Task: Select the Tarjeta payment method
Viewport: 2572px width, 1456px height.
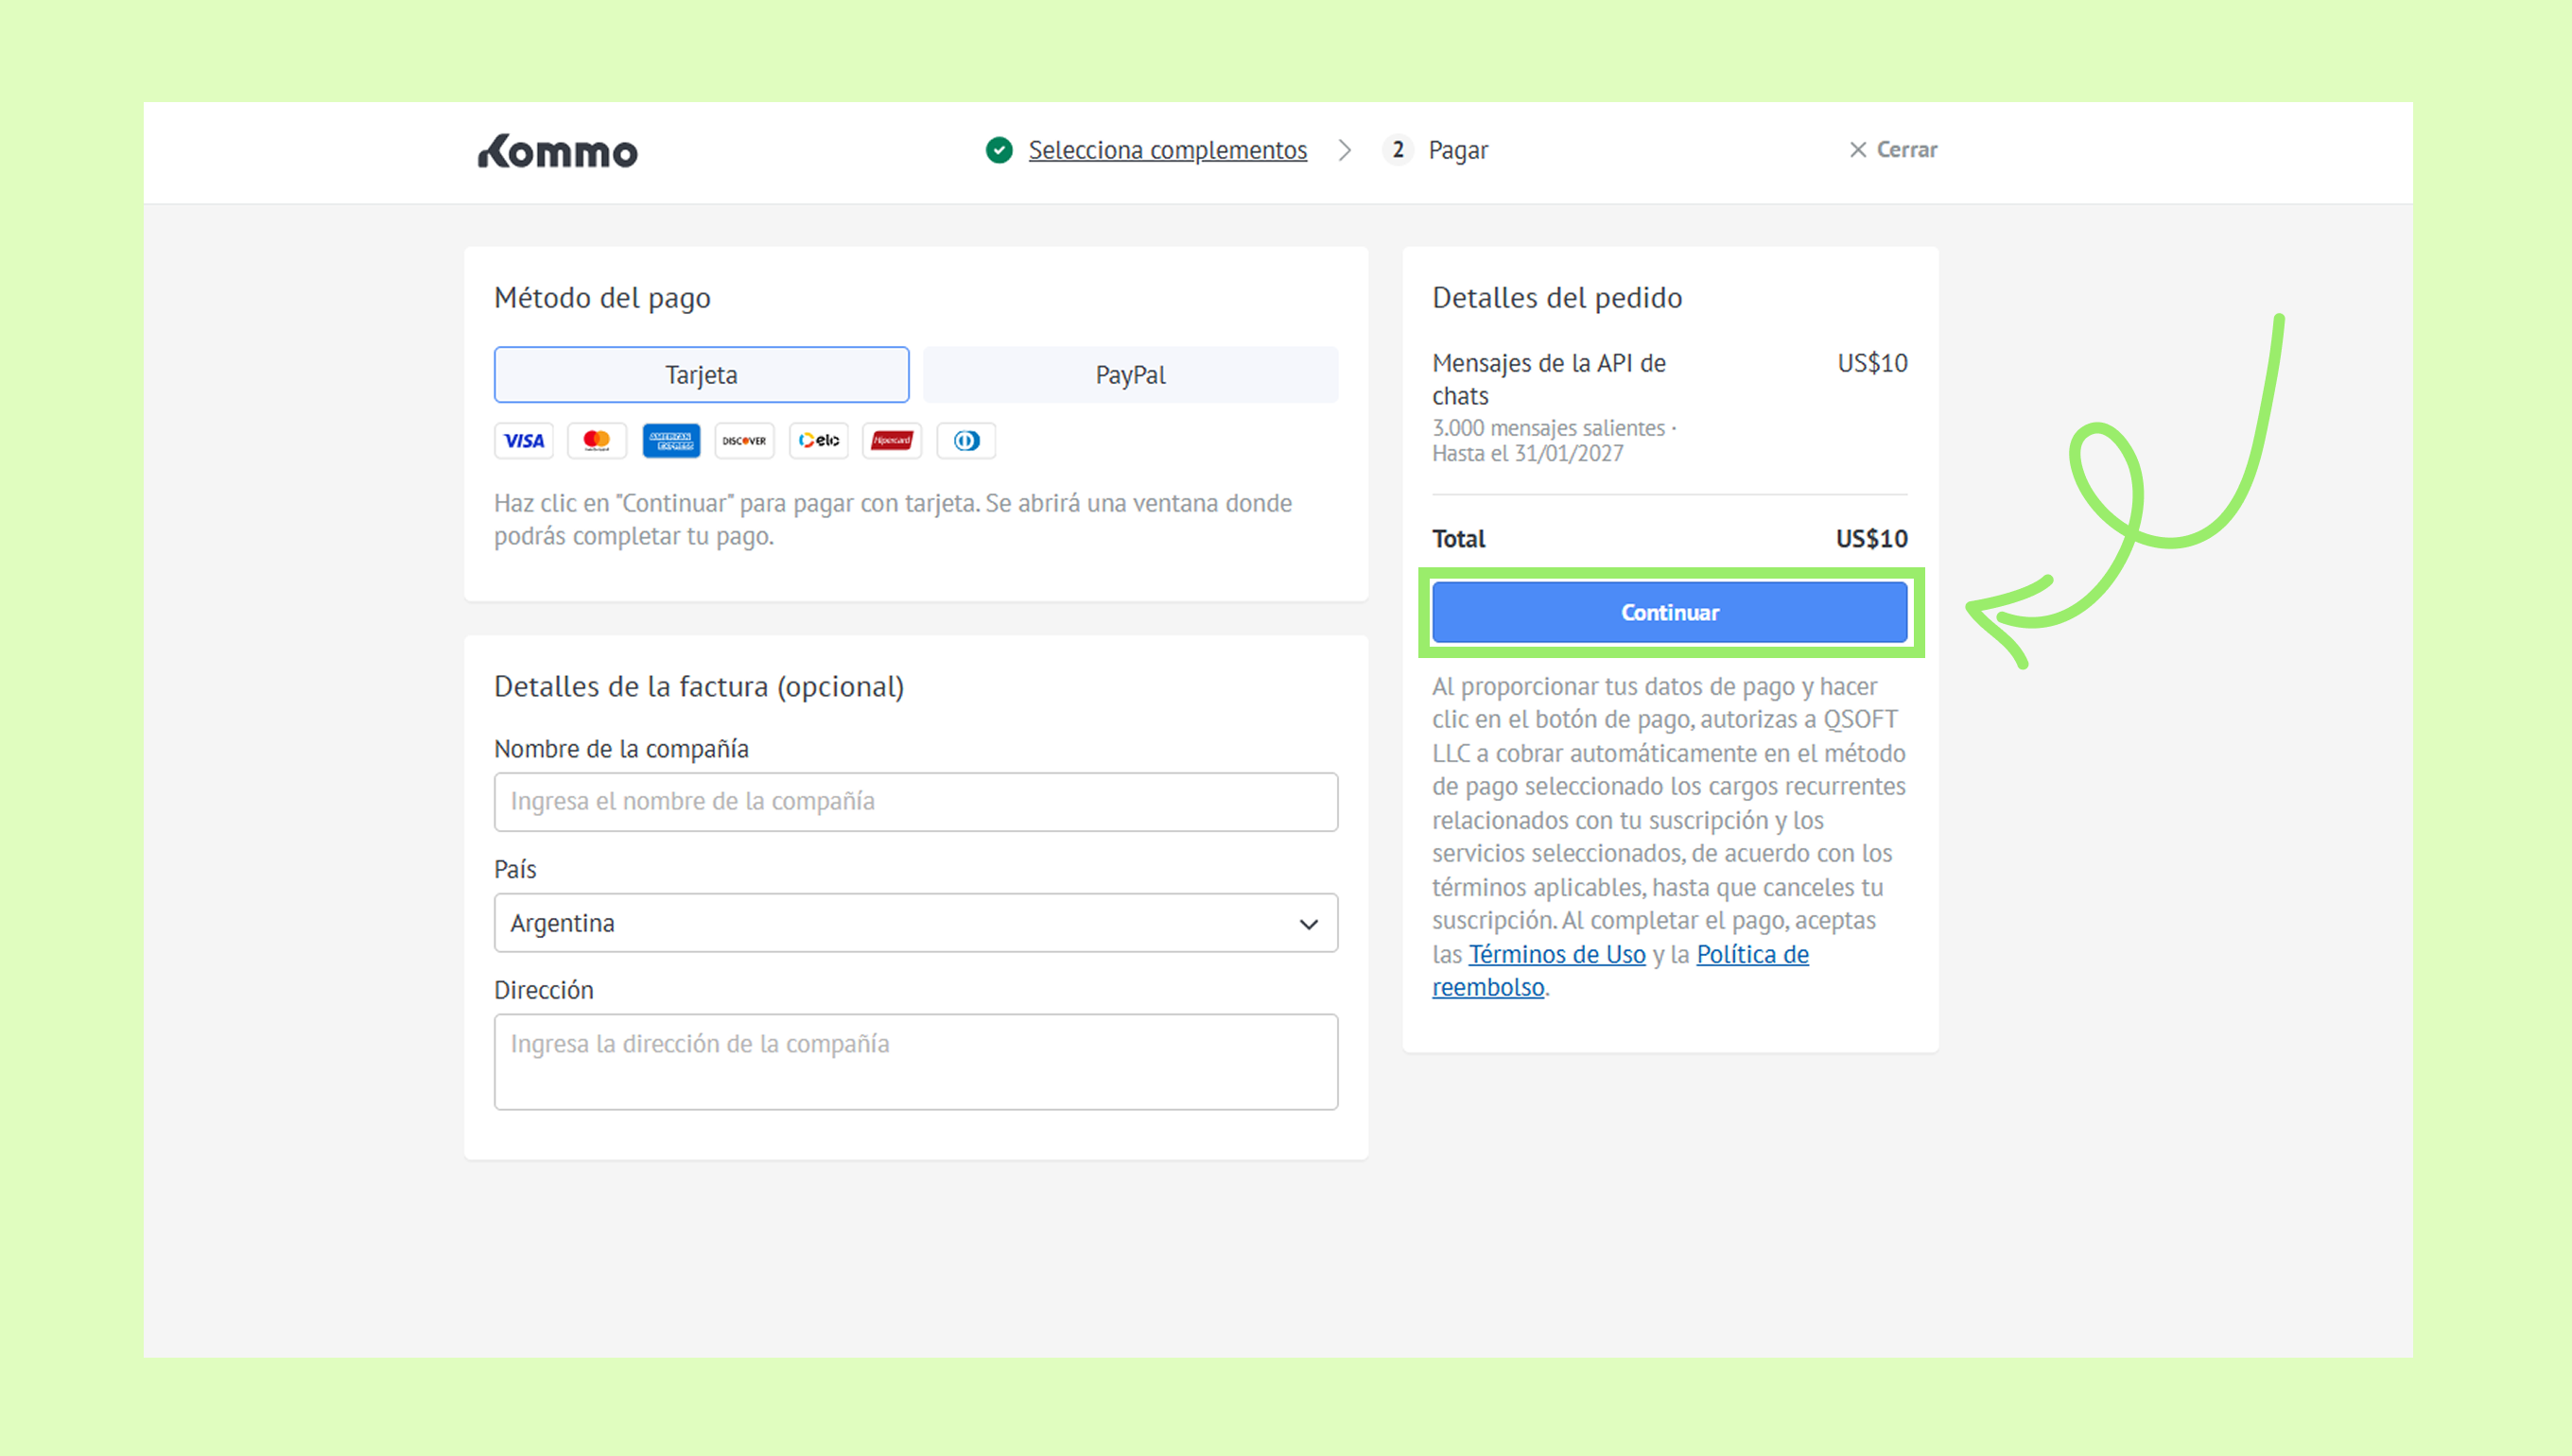Action: coord(702,375)
